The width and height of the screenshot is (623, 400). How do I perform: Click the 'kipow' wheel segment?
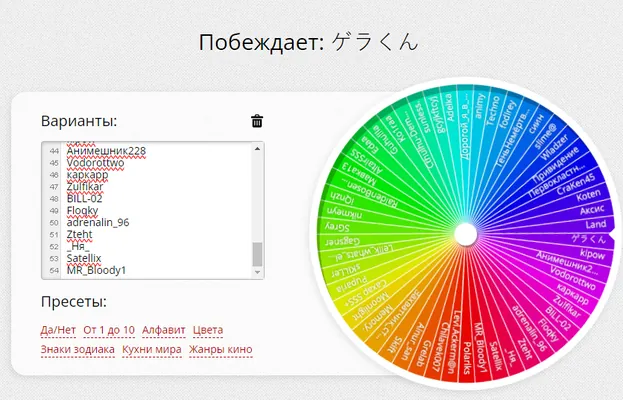pyautogui.click(x=592, y=253)
